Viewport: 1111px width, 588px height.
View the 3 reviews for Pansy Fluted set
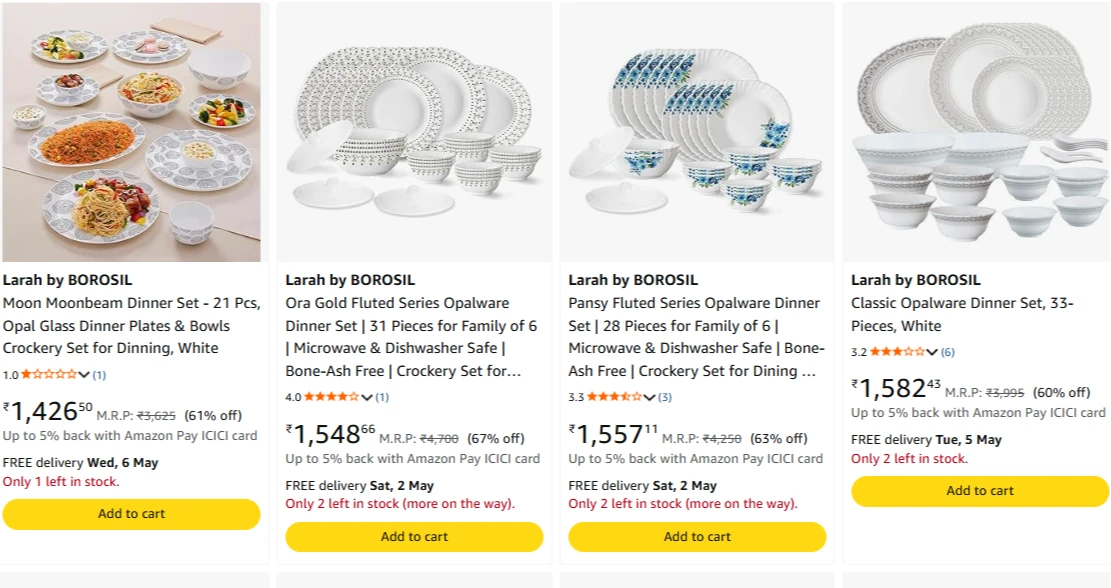coord(665,397)
